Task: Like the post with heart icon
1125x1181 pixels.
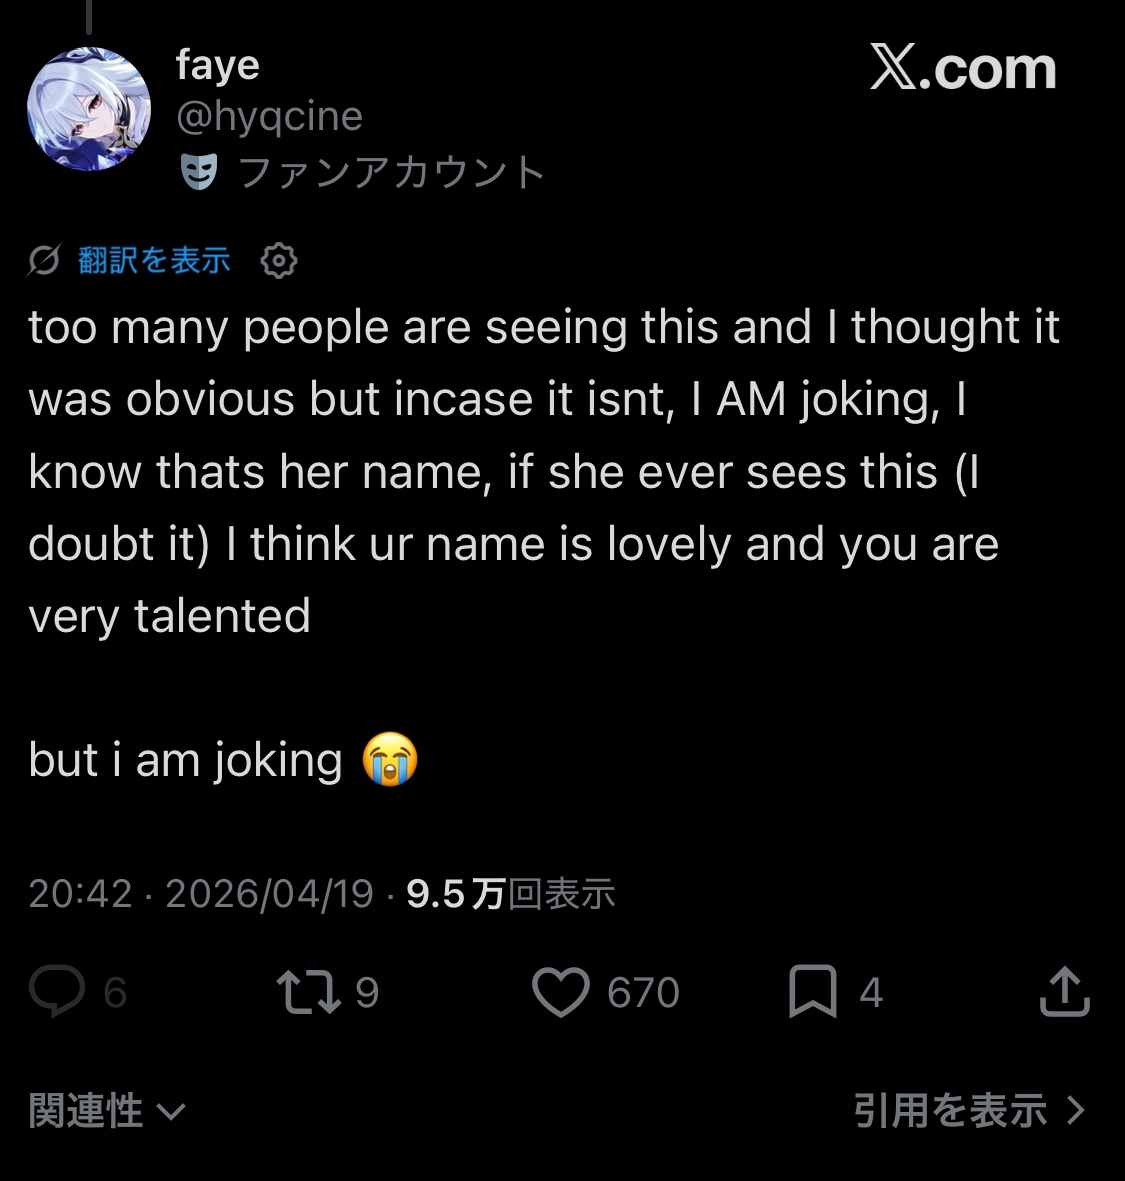Action: click(x=561, y=992)
